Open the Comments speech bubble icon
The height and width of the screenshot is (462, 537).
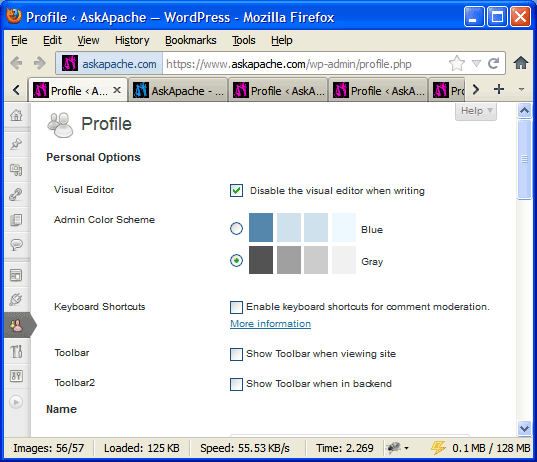(16, 245)
